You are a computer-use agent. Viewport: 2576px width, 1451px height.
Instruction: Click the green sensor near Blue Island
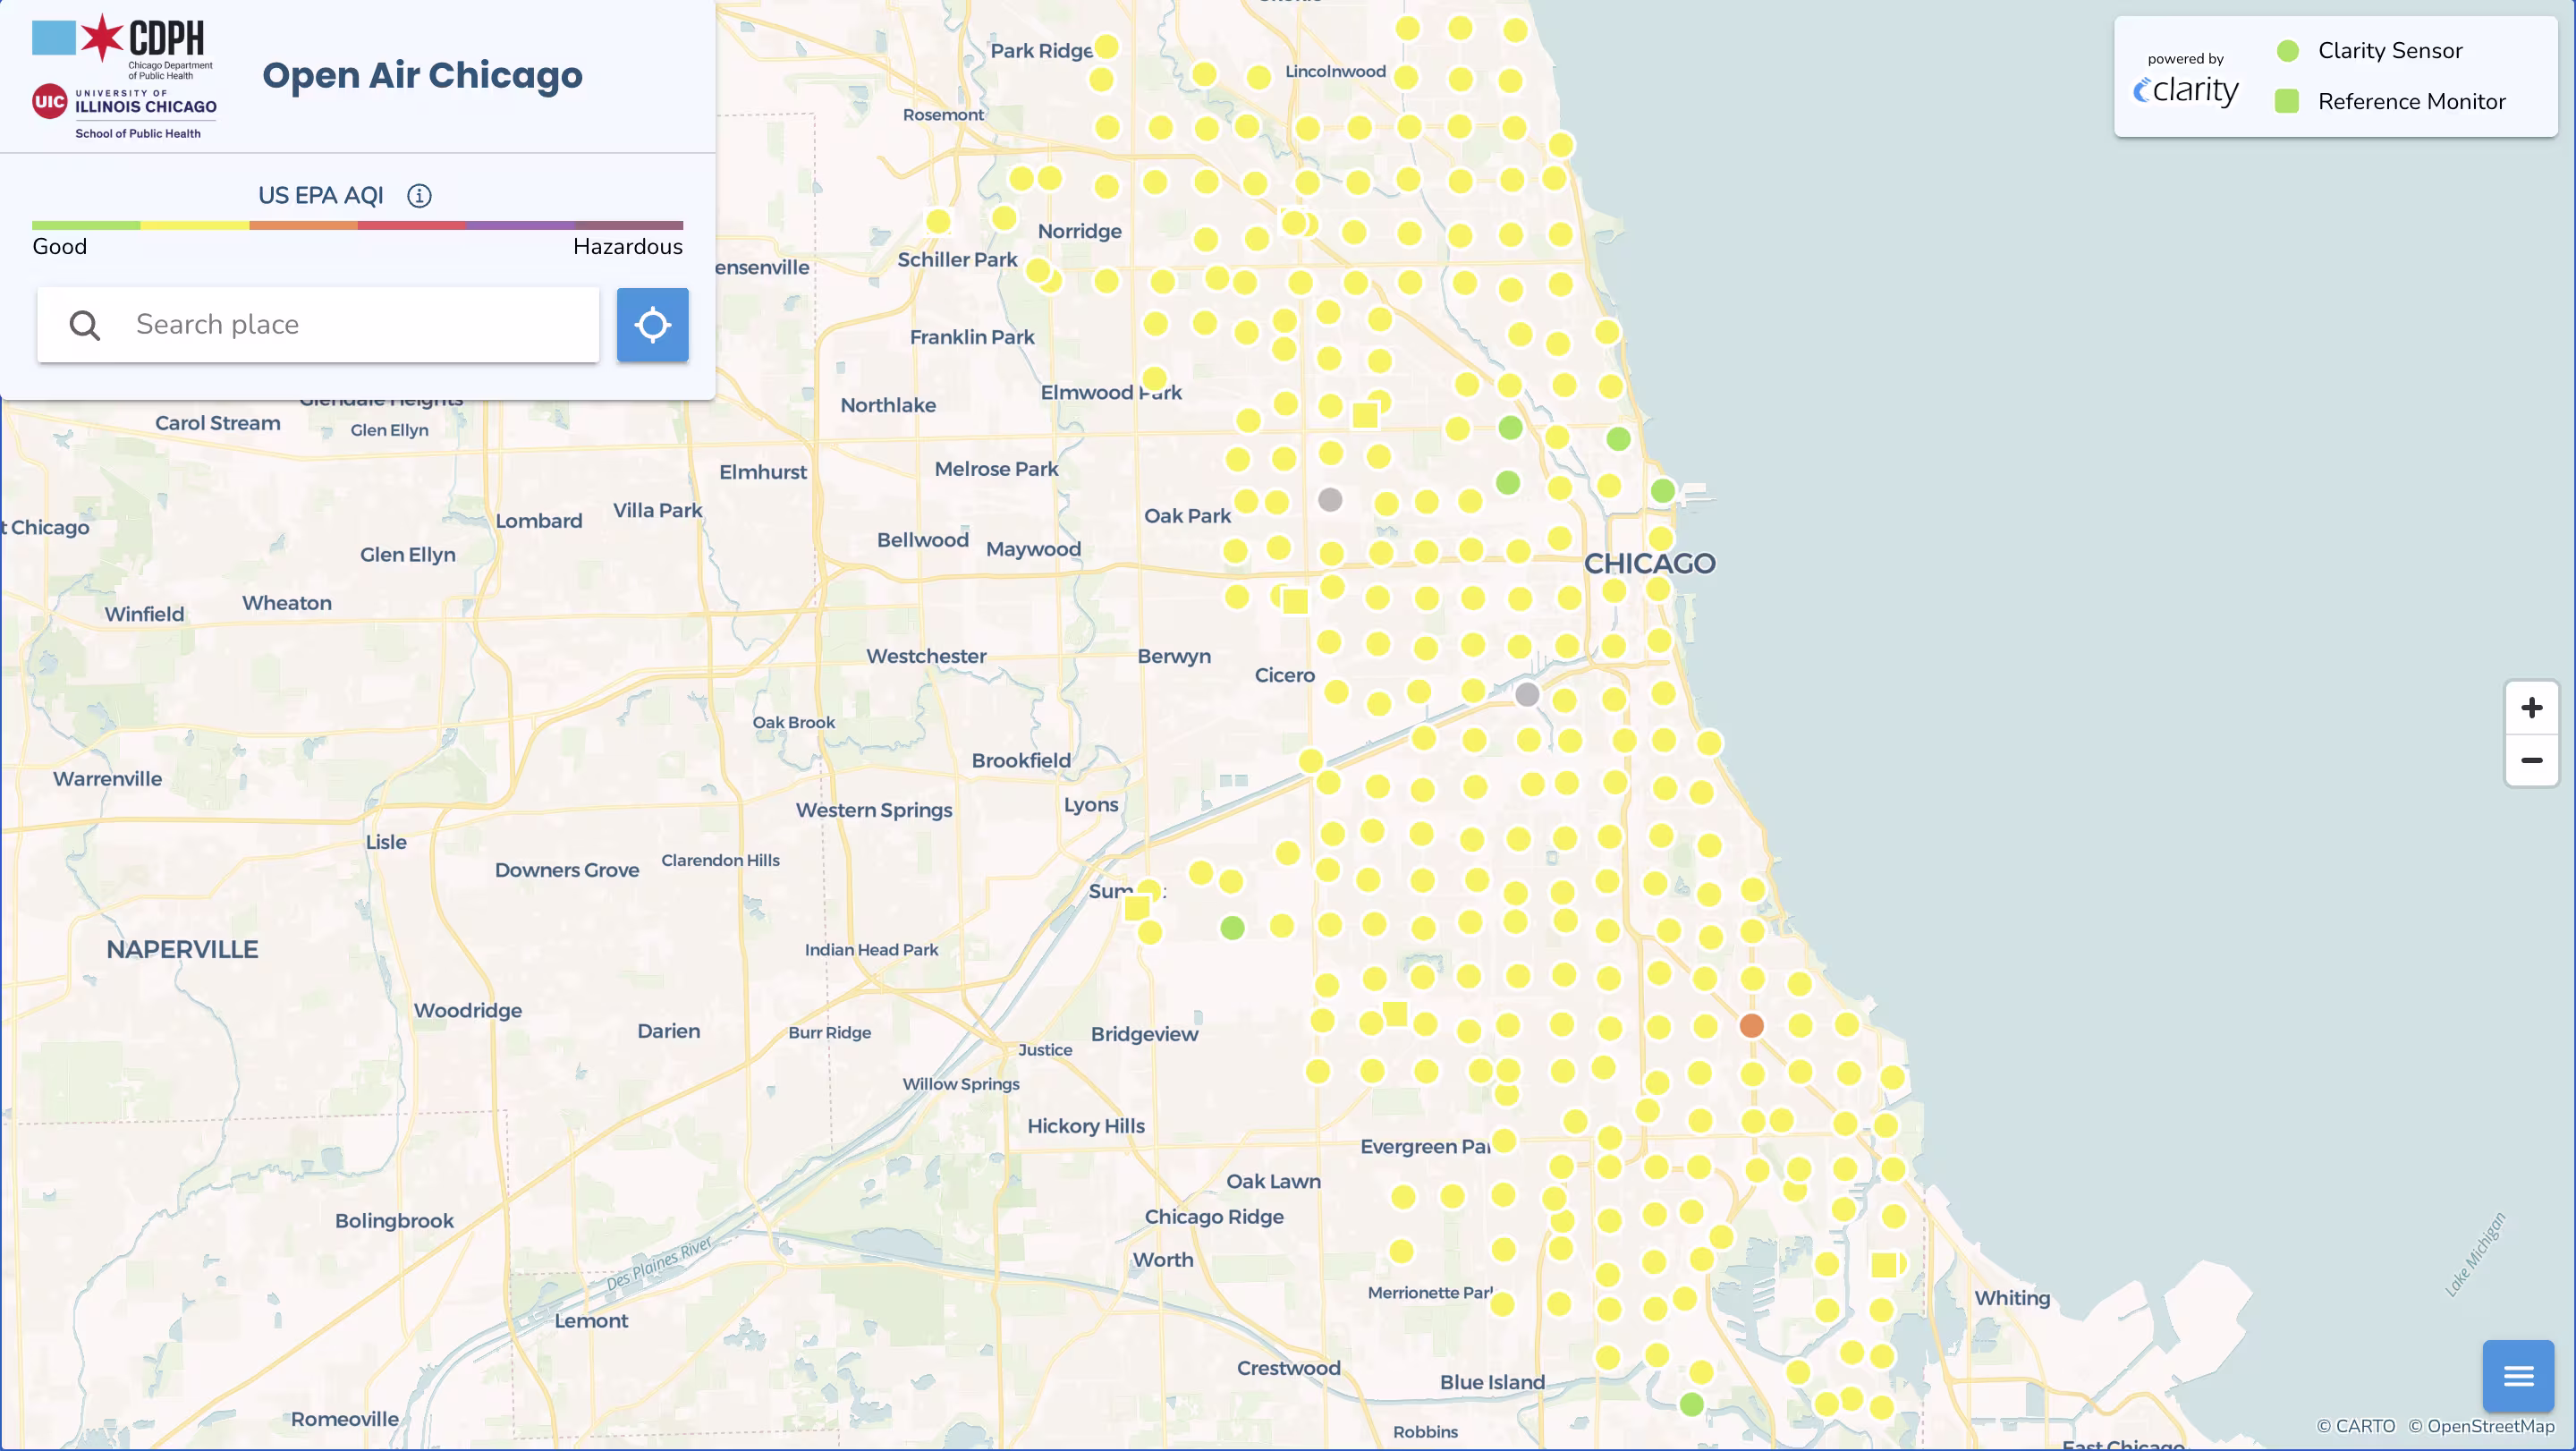click(x=1691, y=1405)
